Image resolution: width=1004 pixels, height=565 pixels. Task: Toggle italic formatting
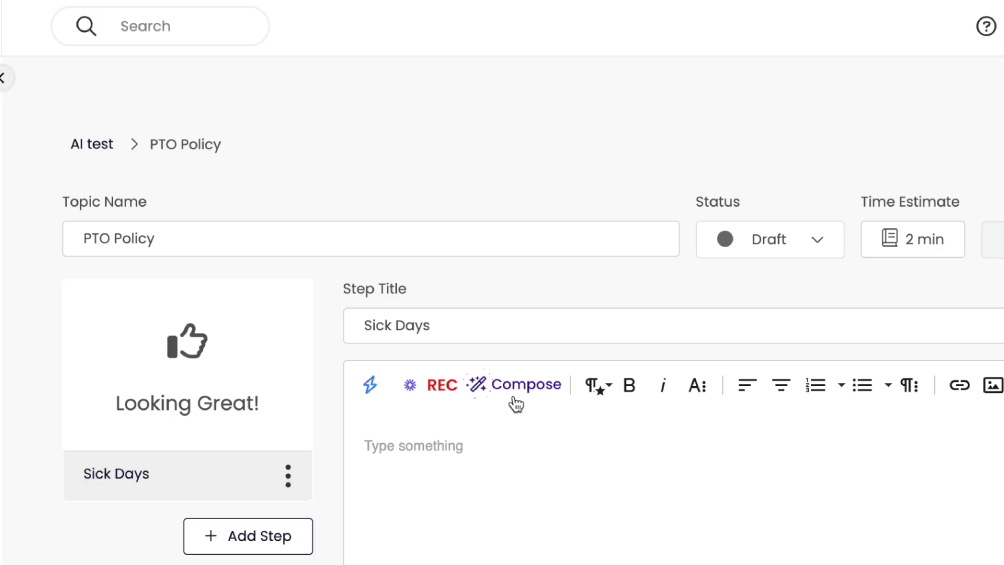pos(662,385)
